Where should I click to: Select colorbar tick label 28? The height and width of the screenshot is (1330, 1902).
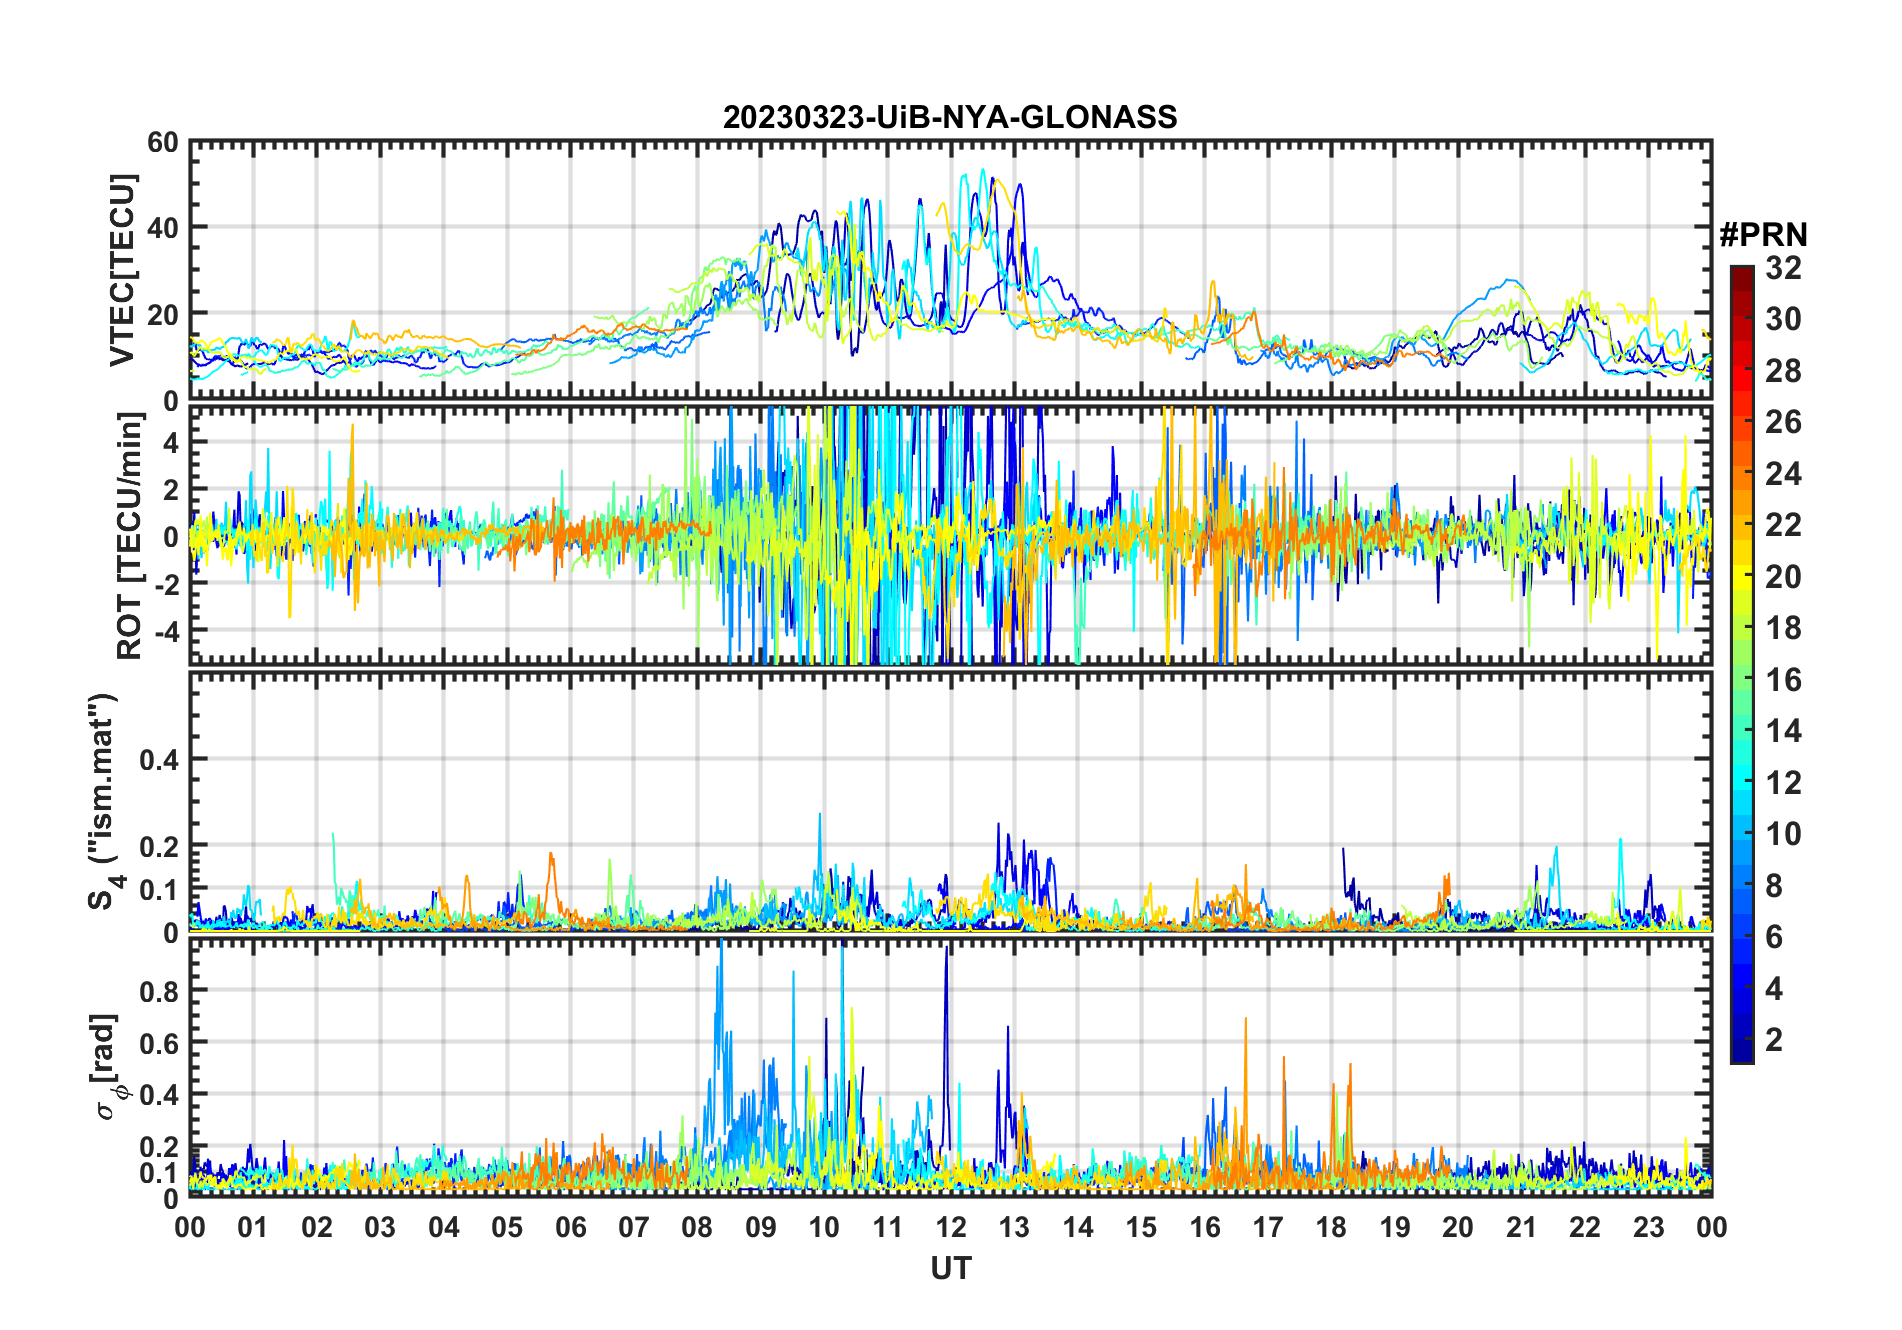(1783, 370)
